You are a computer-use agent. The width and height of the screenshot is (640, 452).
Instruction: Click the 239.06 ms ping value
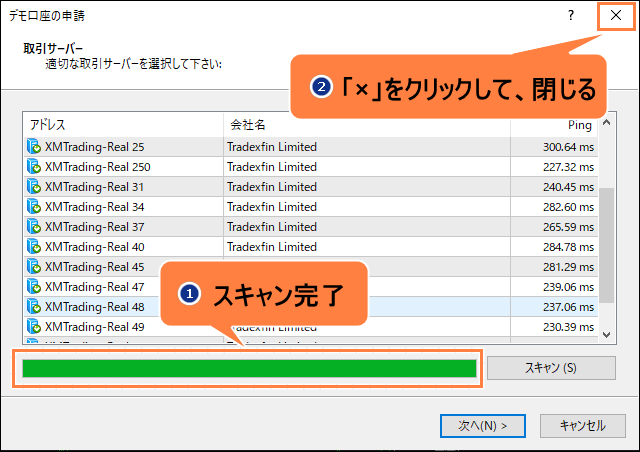568,287
